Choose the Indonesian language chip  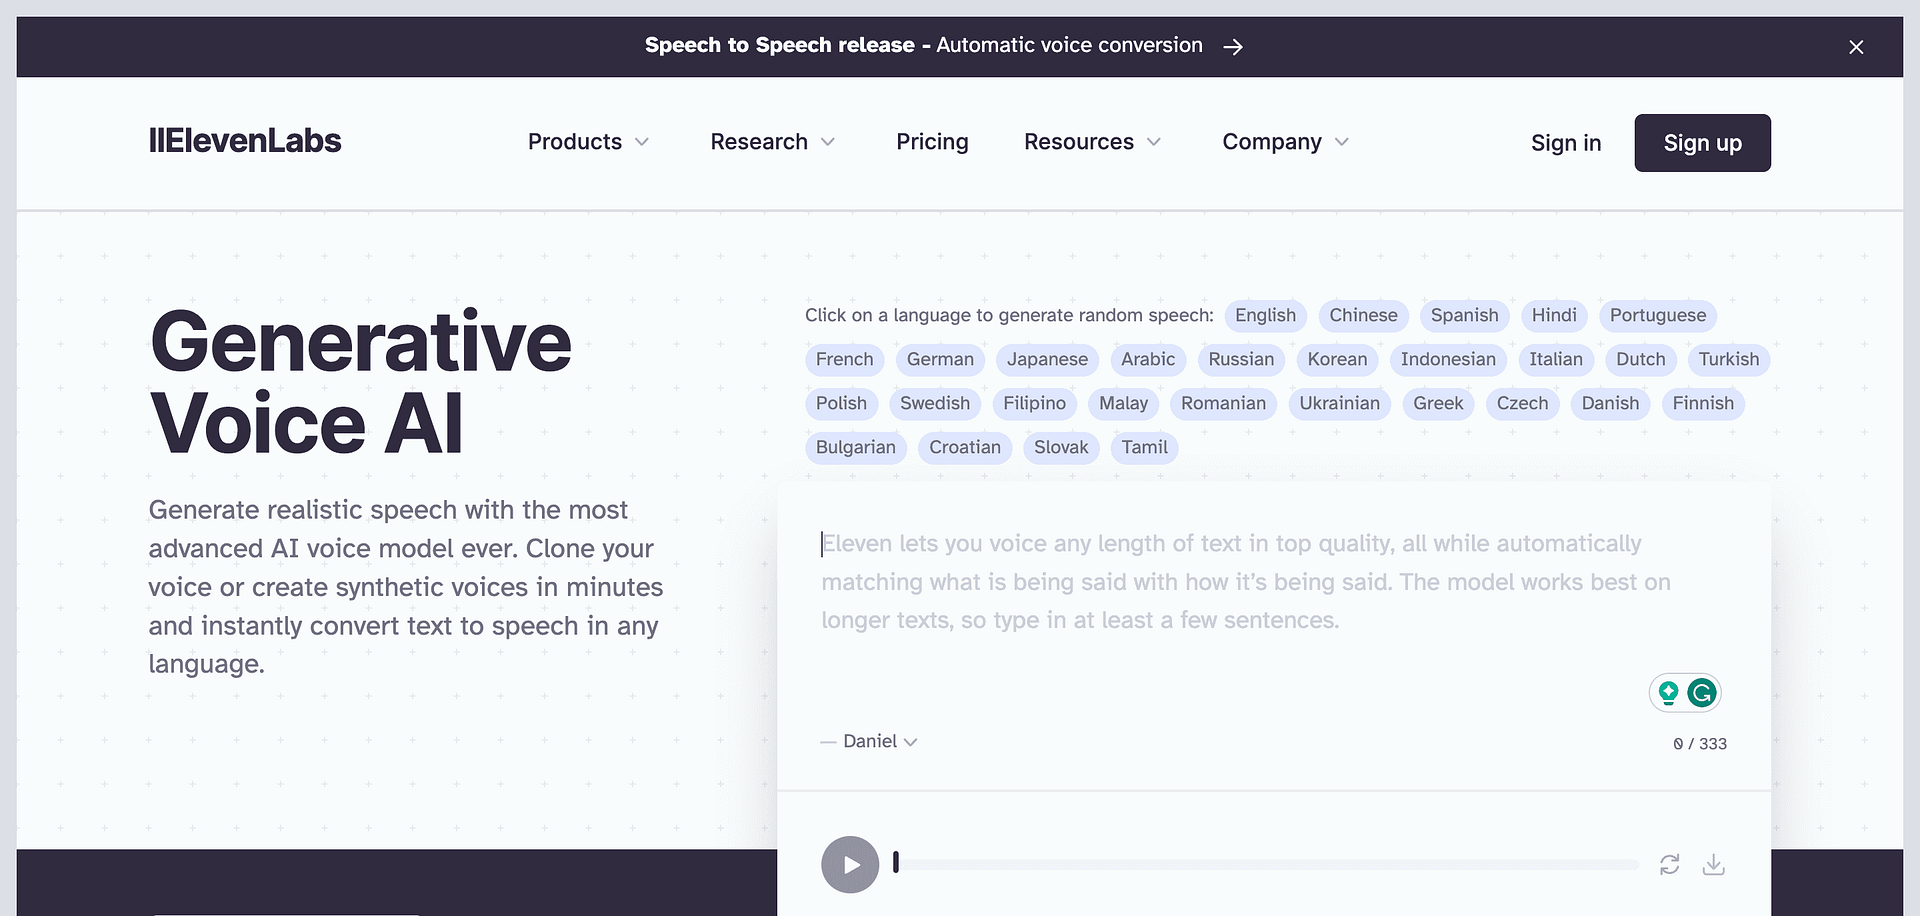1448,359
